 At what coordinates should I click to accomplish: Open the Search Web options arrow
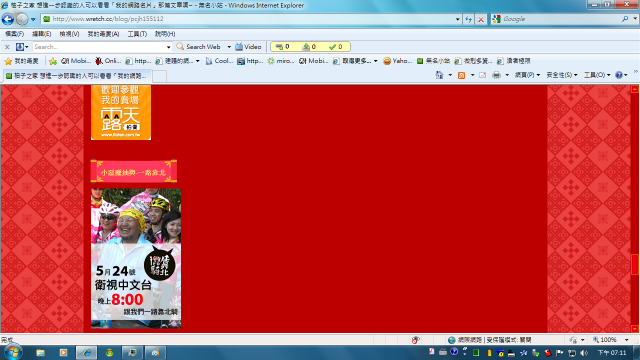click(x=229, y=47)
